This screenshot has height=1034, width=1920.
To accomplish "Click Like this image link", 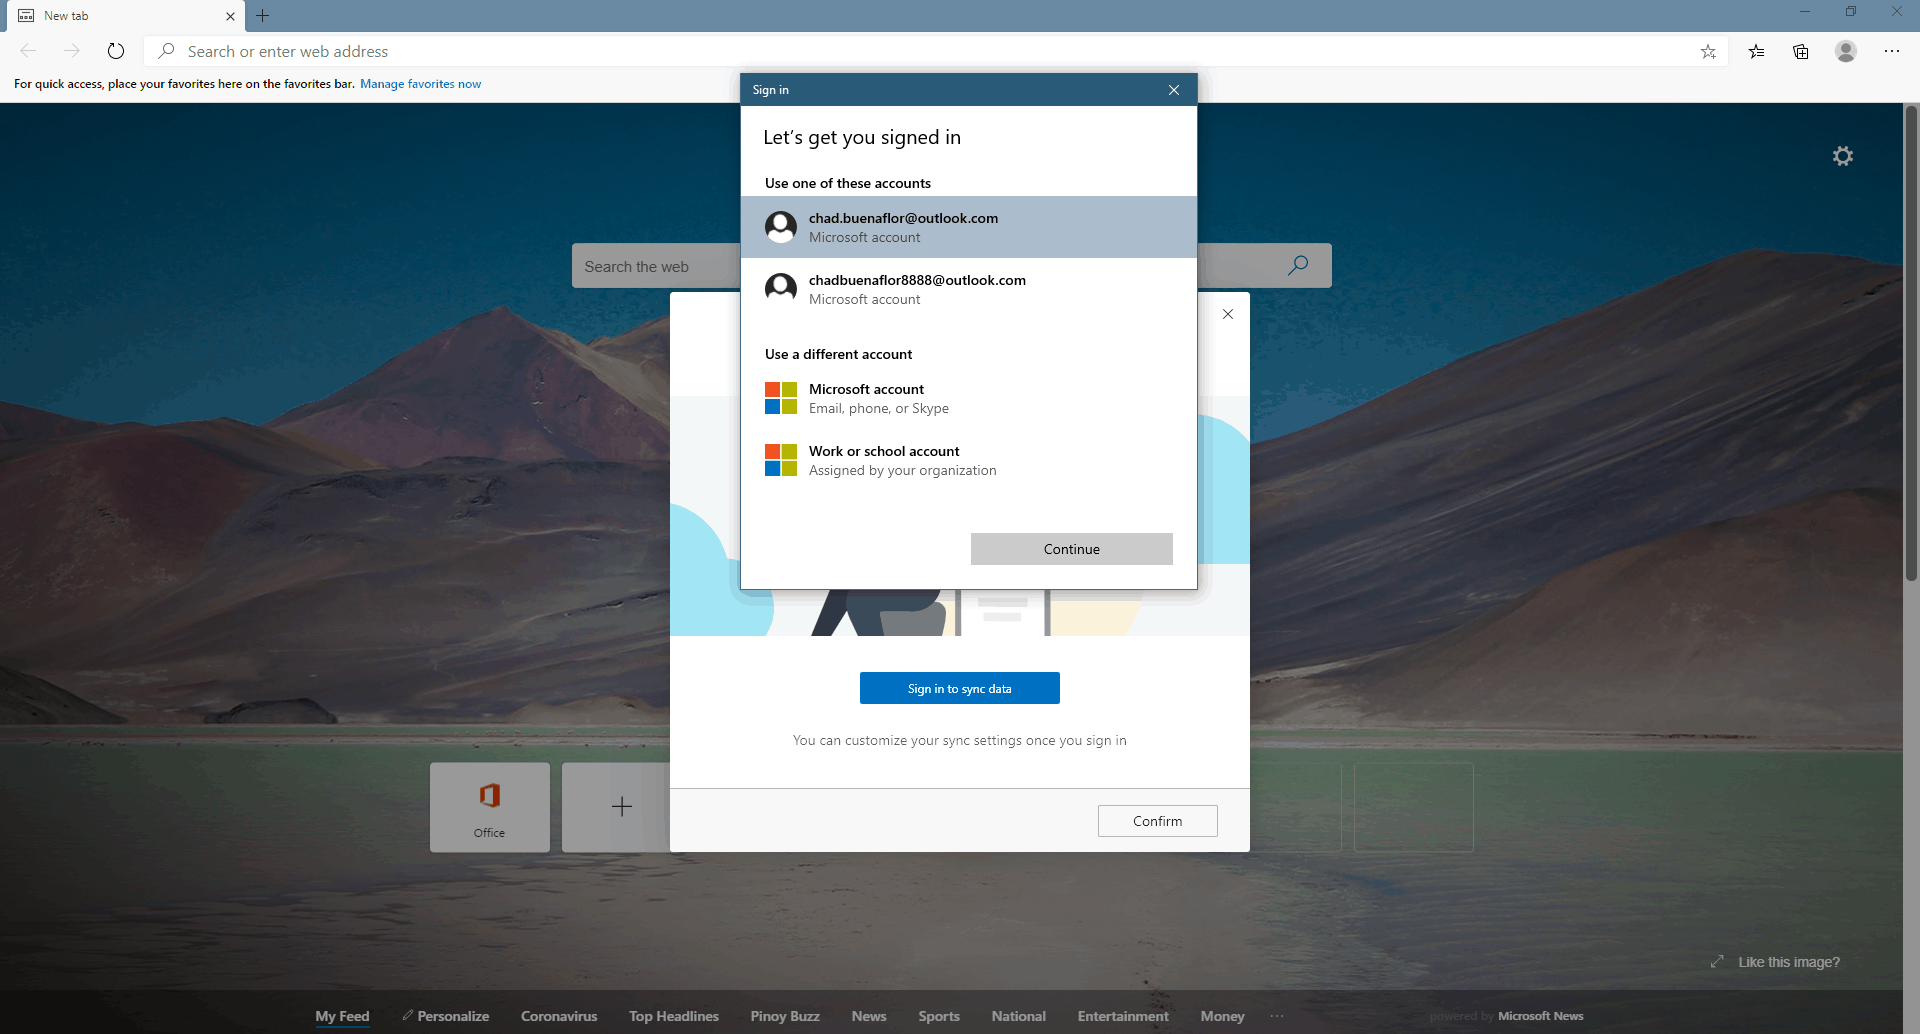I will tap(1789, 962).
